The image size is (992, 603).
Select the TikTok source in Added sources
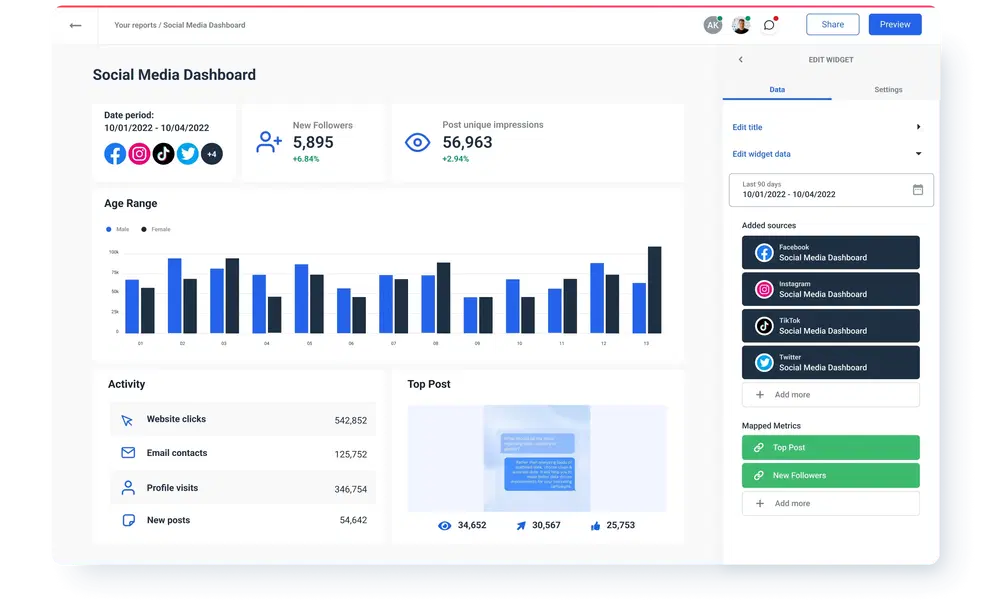tap(830, 325)
